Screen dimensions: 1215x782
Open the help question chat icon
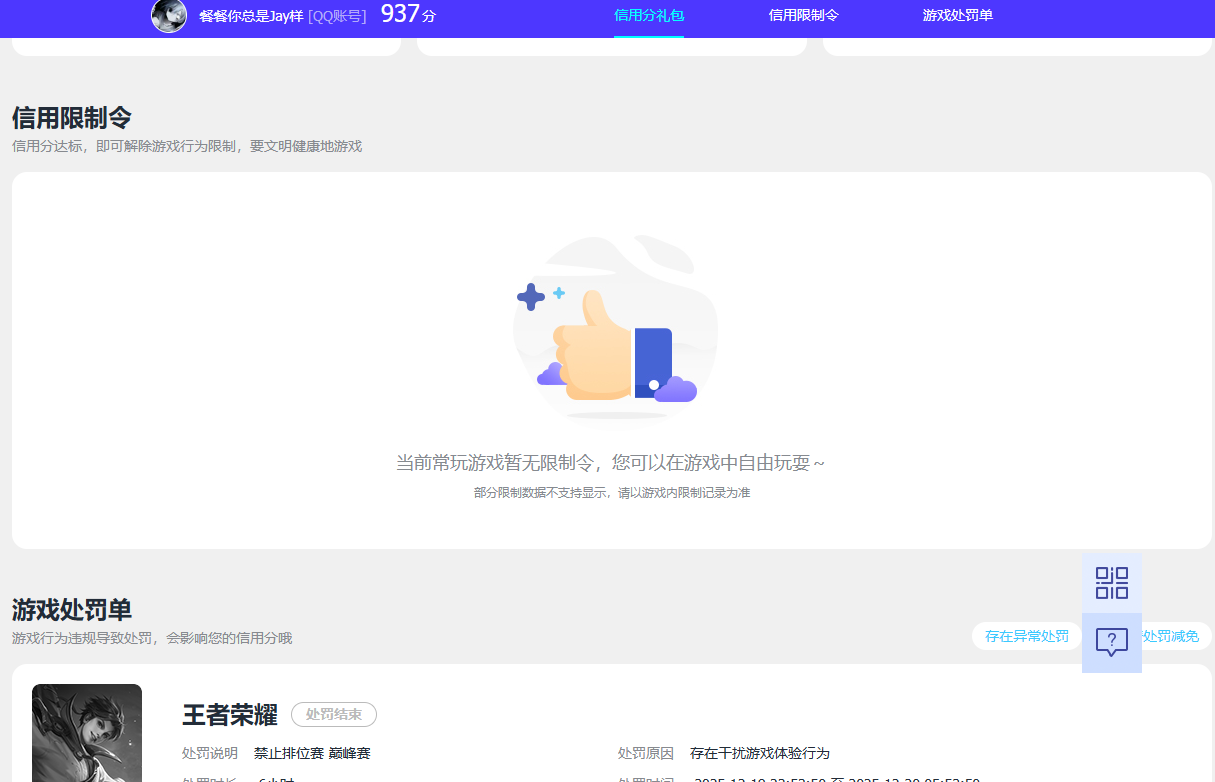coord(1112,643)
